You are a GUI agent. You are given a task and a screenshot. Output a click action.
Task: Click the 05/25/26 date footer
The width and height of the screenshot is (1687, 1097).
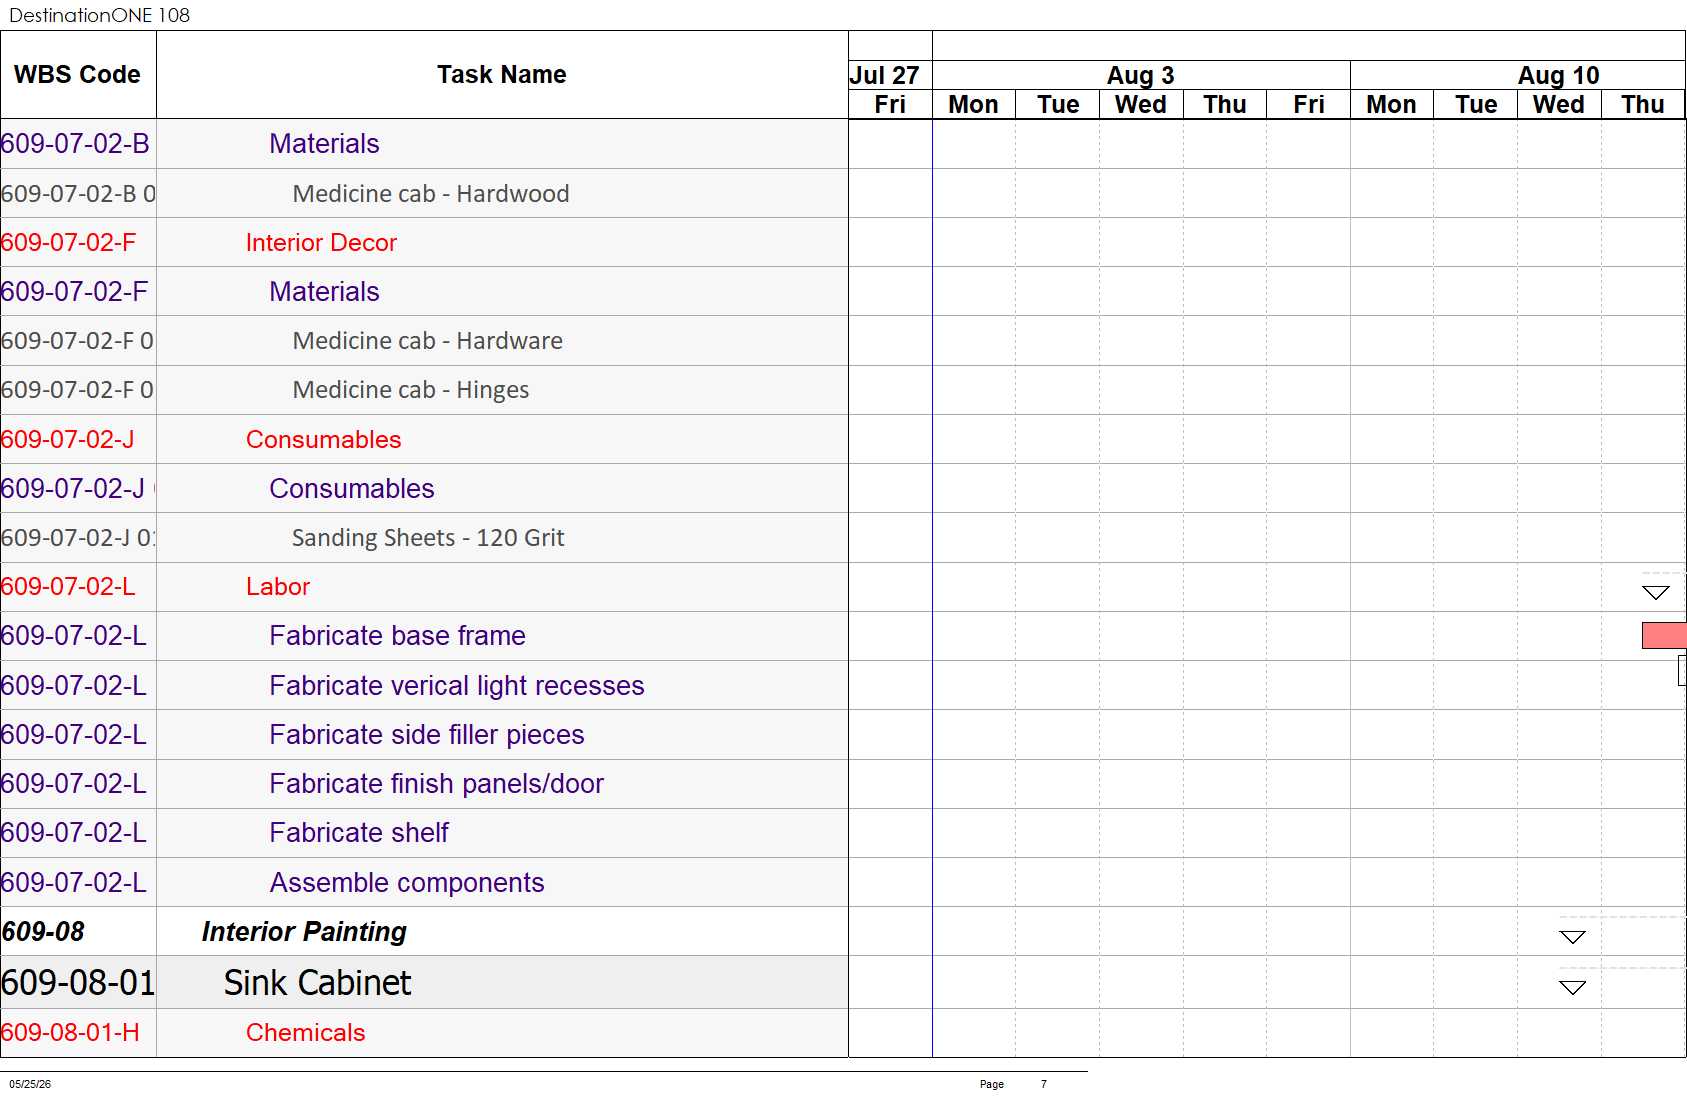pyautogui.click(x=30, y=1084)
